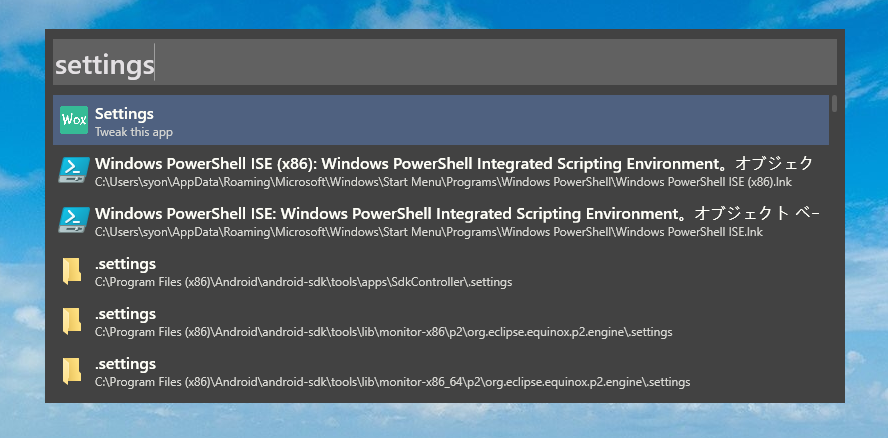Click the green Wox icon beside Settings
This screenshot has height=438, width=888.
pyautogui.click(x=74, y=120)
